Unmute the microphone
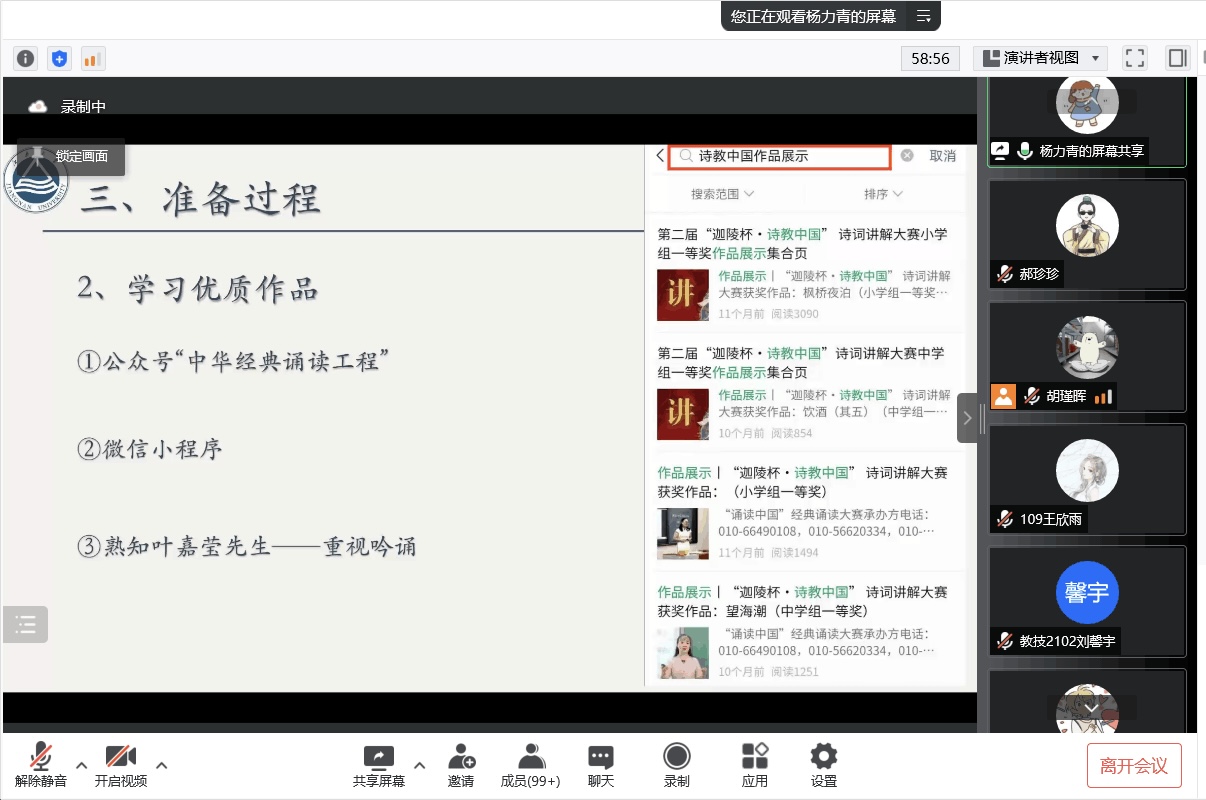Screen dimensions: 1206x800 click(x=41, y=765)
